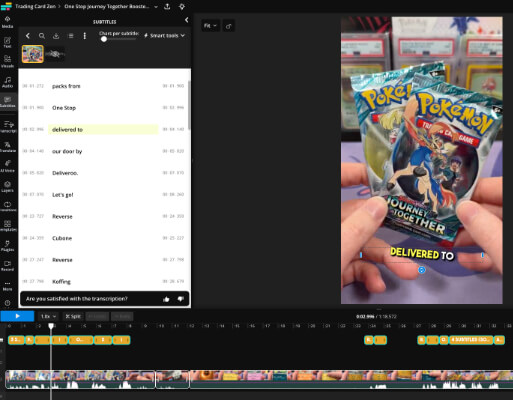513x400 pixels.
Task: Open the subtitle list options icon
Action: pyautogui.click(x=71, y=36)
